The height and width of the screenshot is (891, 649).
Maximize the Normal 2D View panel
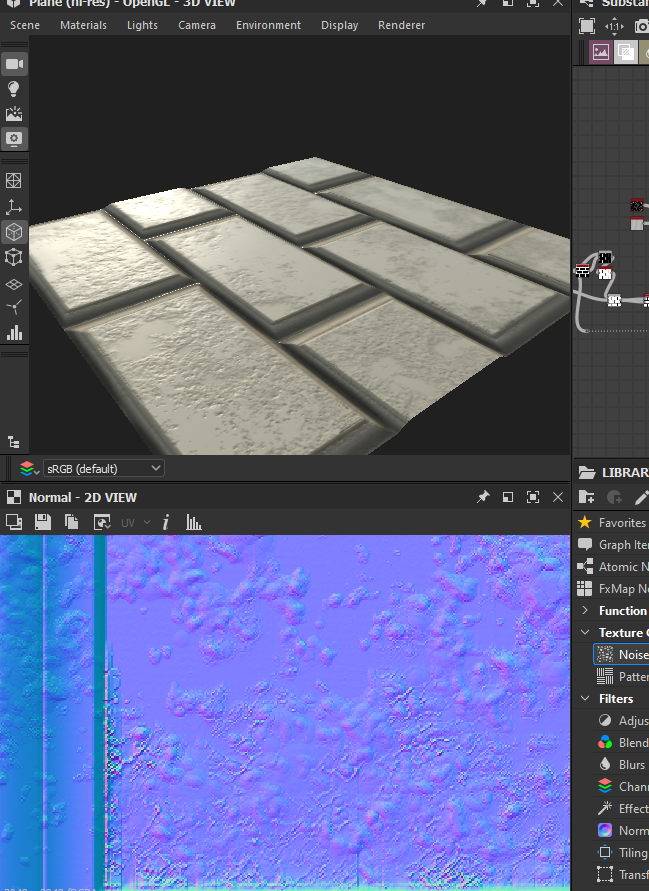click(532, 497)
